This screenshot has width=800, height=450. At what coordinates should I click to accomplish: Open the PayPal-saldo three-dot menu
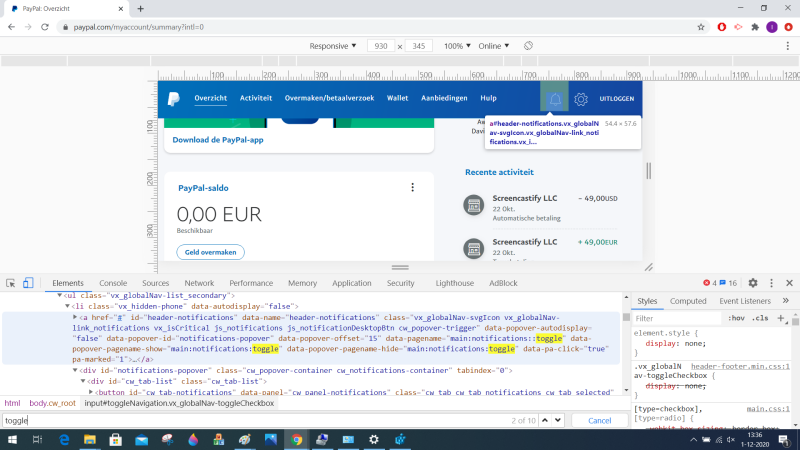[x=412, y=187]
